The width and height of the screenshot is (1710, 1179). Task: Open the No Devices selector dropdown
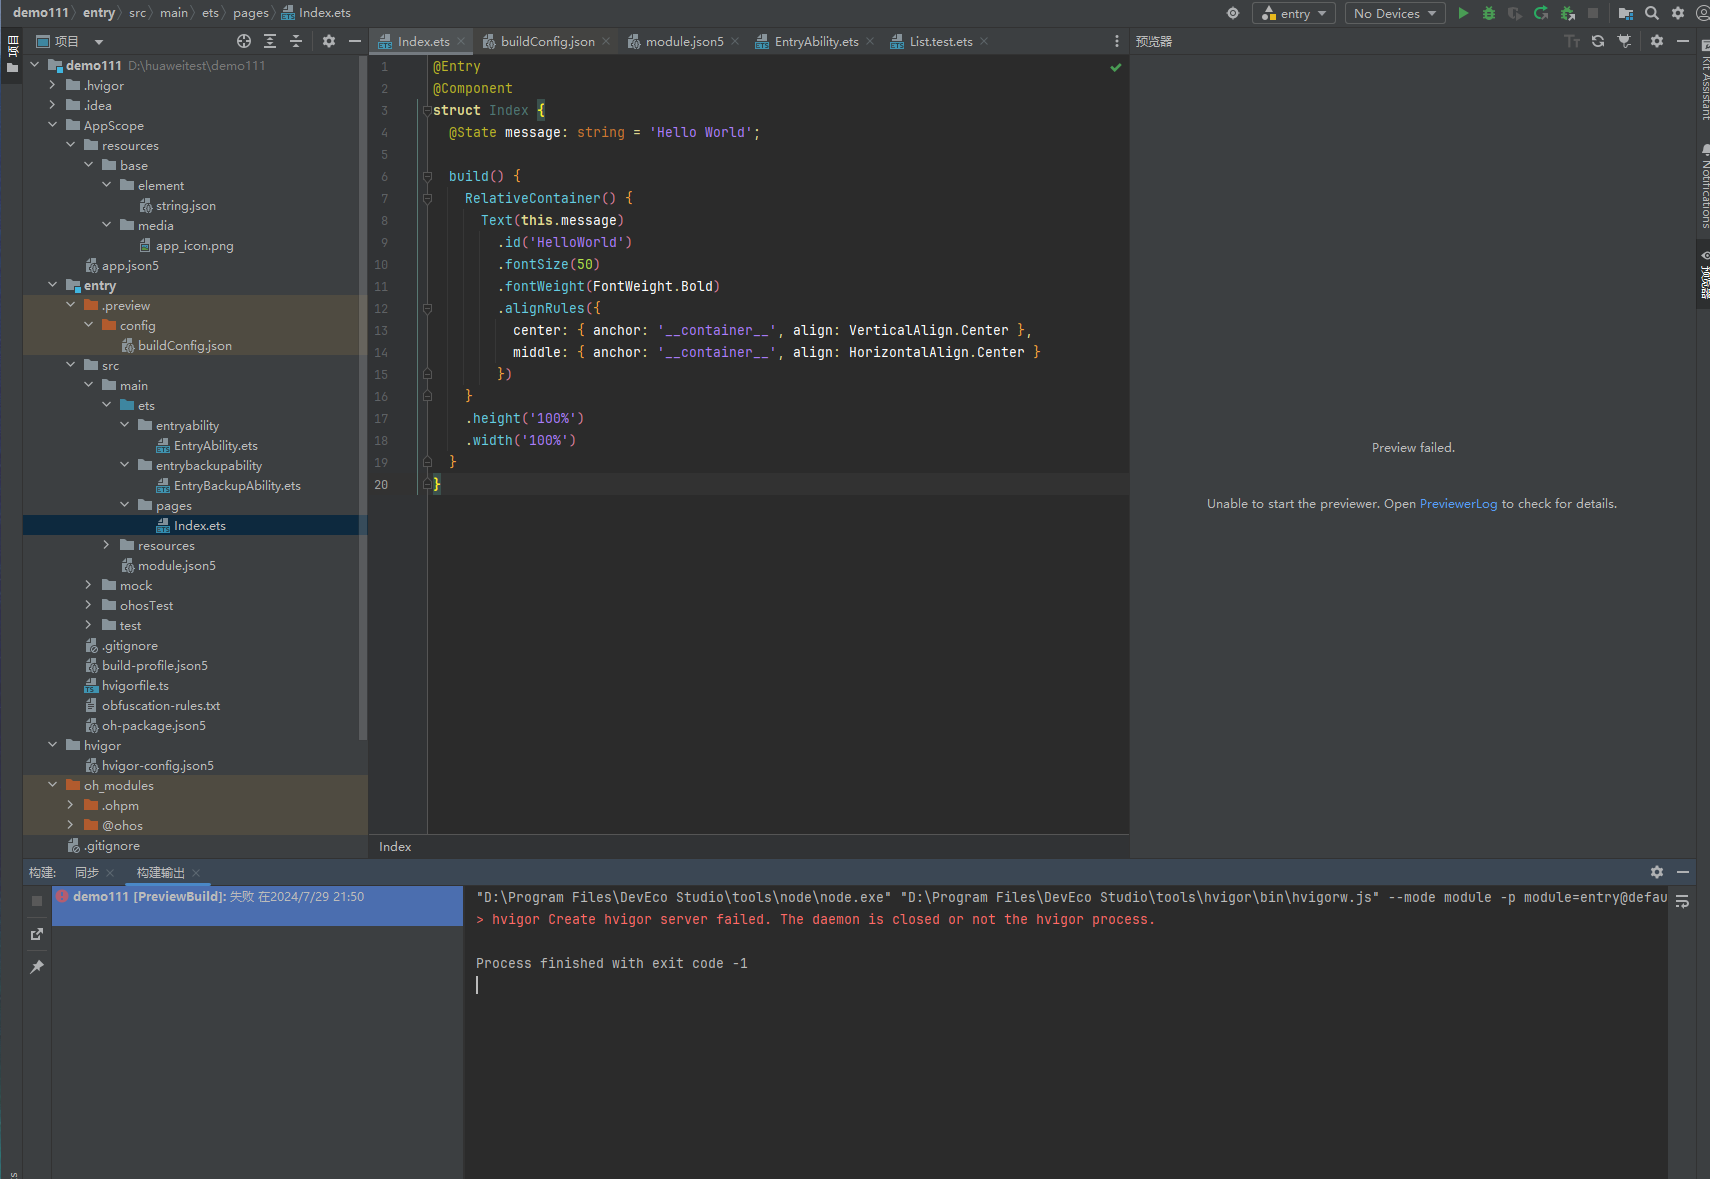(x=1395, y=13)
